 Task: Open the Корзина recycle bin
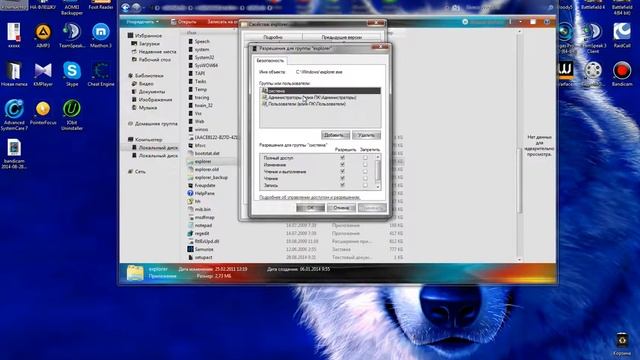click(x=622, y=344)
